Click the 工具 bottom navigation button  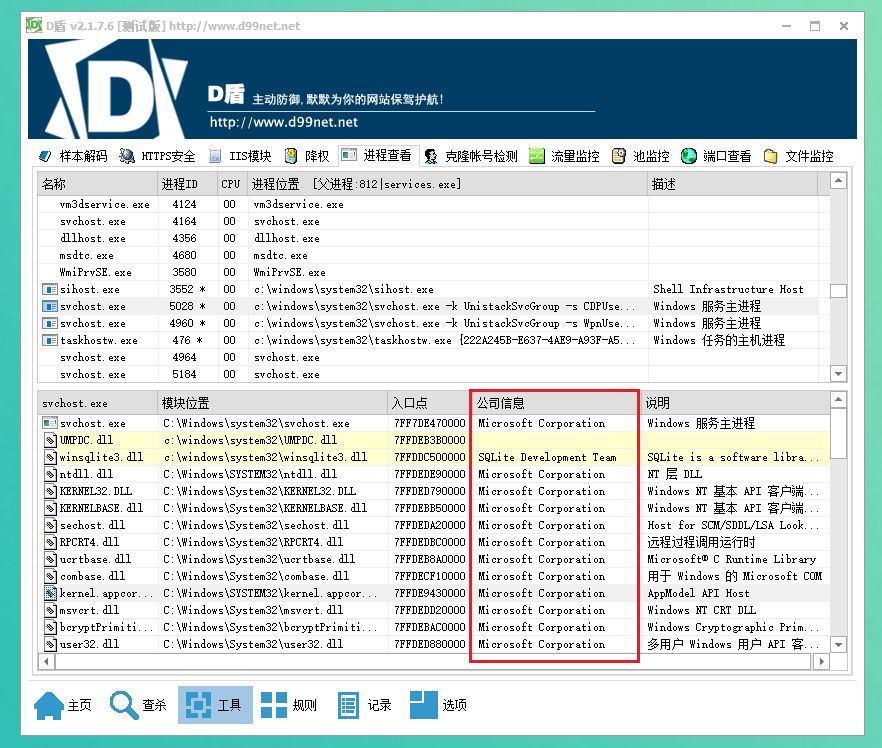[x=215, y=705]
